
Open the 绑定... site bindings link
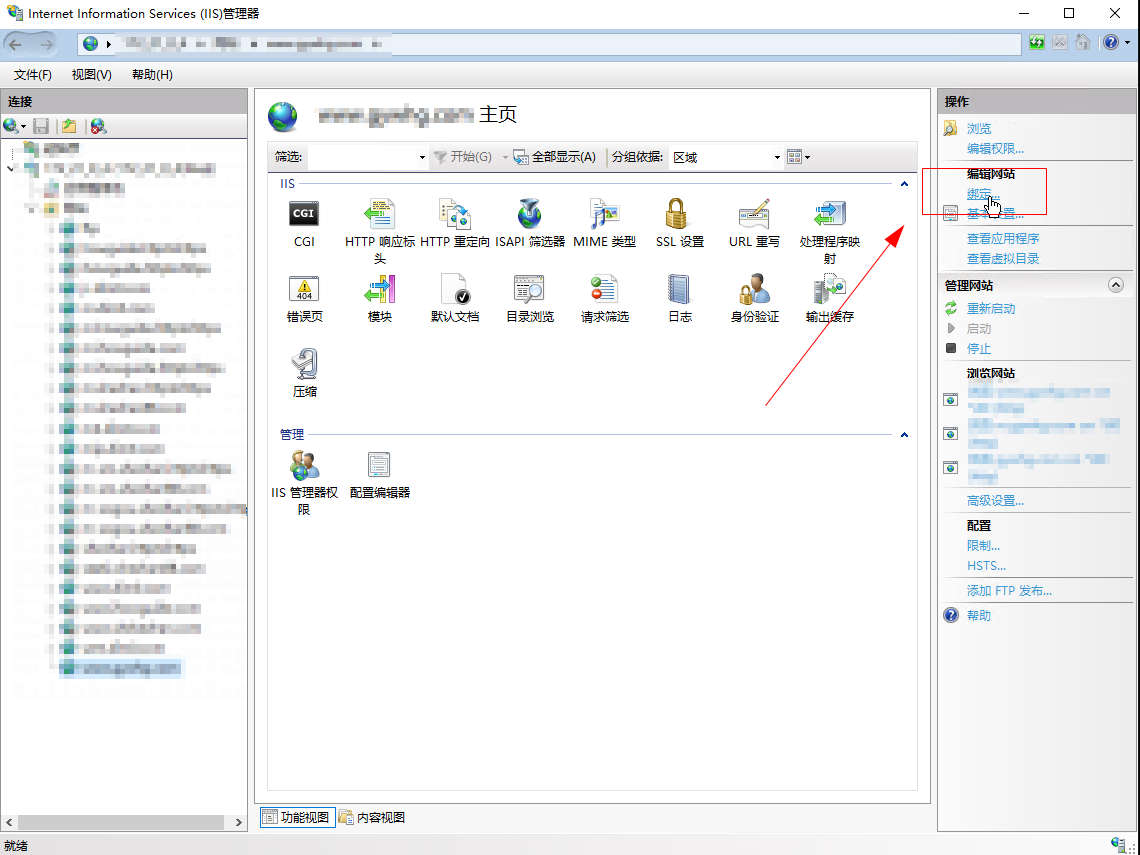coord(983,194)
